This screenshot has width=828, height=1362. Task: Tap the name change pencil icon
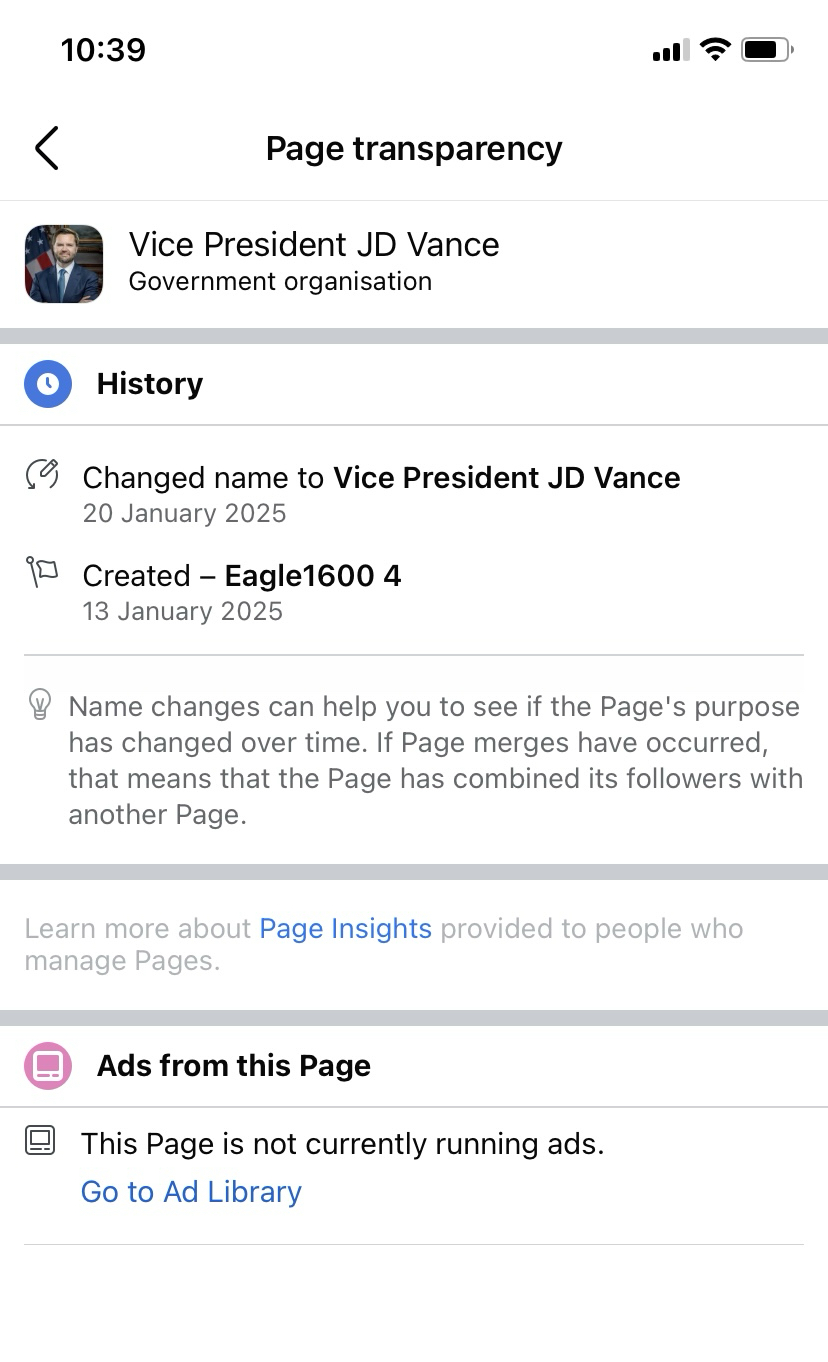coord(42,475)
